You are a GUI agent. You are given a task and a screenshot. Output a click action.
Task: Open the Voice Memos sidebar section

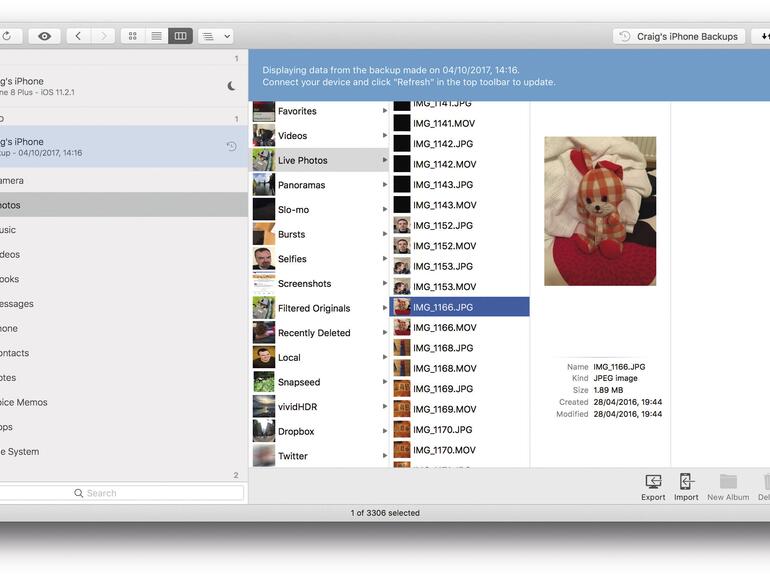(124, 402)
